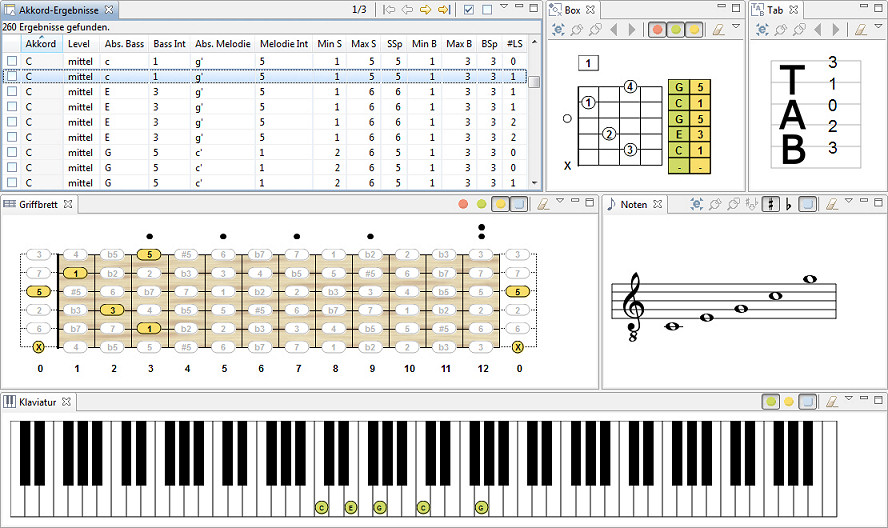Toggle green color dot in Klaviatur toolbar
Image resolution: width=888 pixels, height=528 pixels.
(x=771, y=402)
